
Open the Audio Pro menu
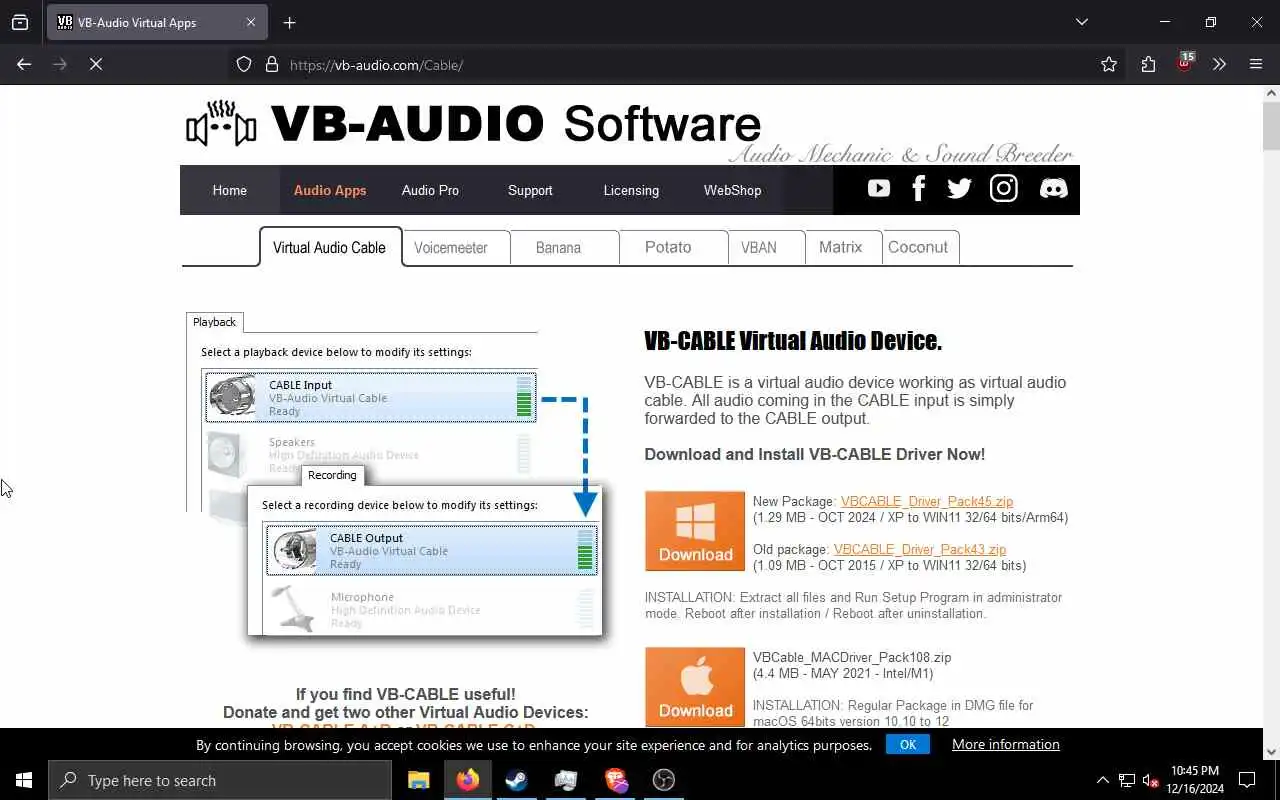click(430, 190)
